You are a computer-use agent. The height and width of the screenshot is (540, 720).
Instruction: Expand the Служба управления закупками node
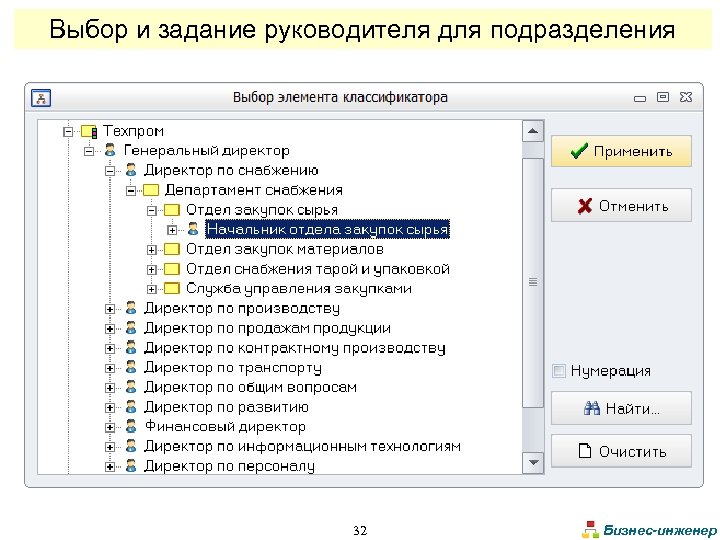click(x=152, y=290)
